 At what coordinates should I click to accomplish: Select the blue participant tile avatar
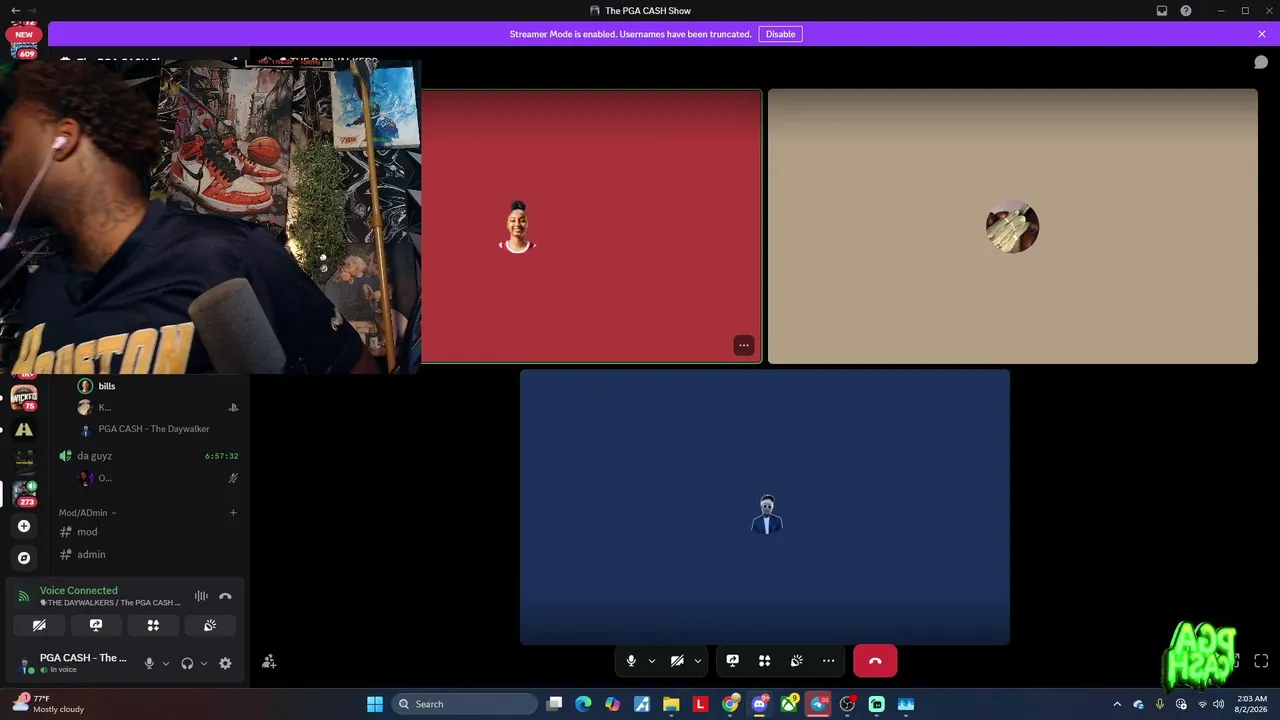(766, 514)
